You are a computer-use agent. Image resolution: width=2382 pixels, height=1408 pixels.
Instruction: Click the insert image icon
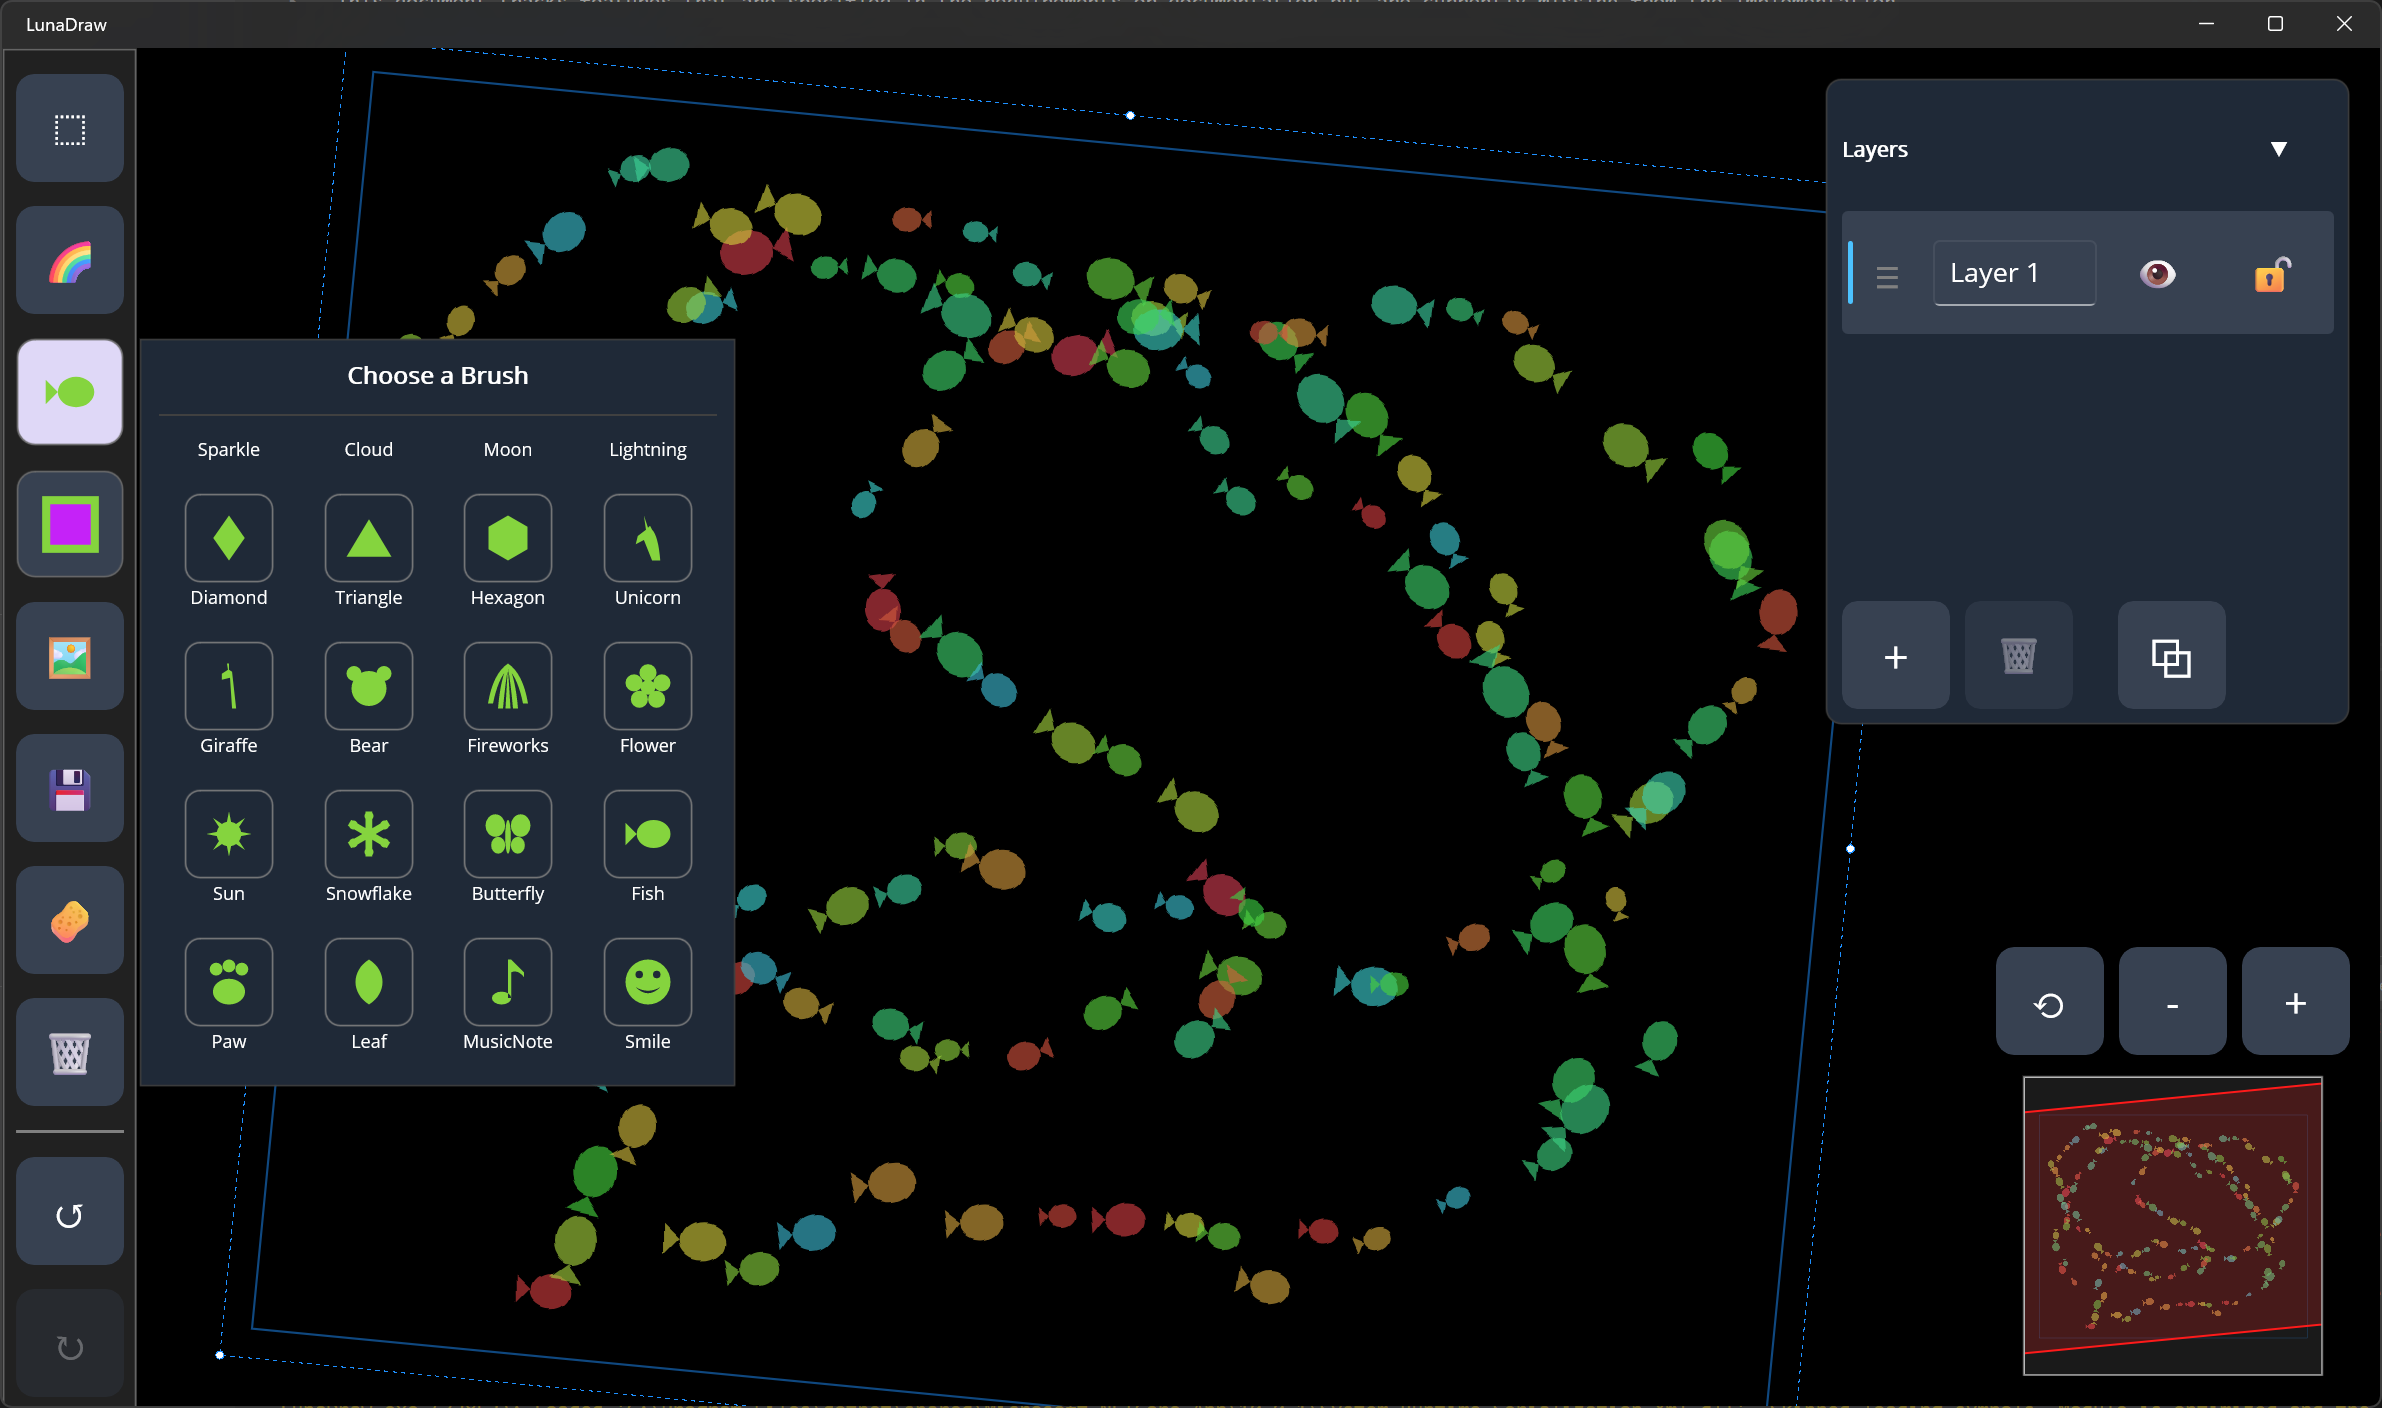pos(70,657)
